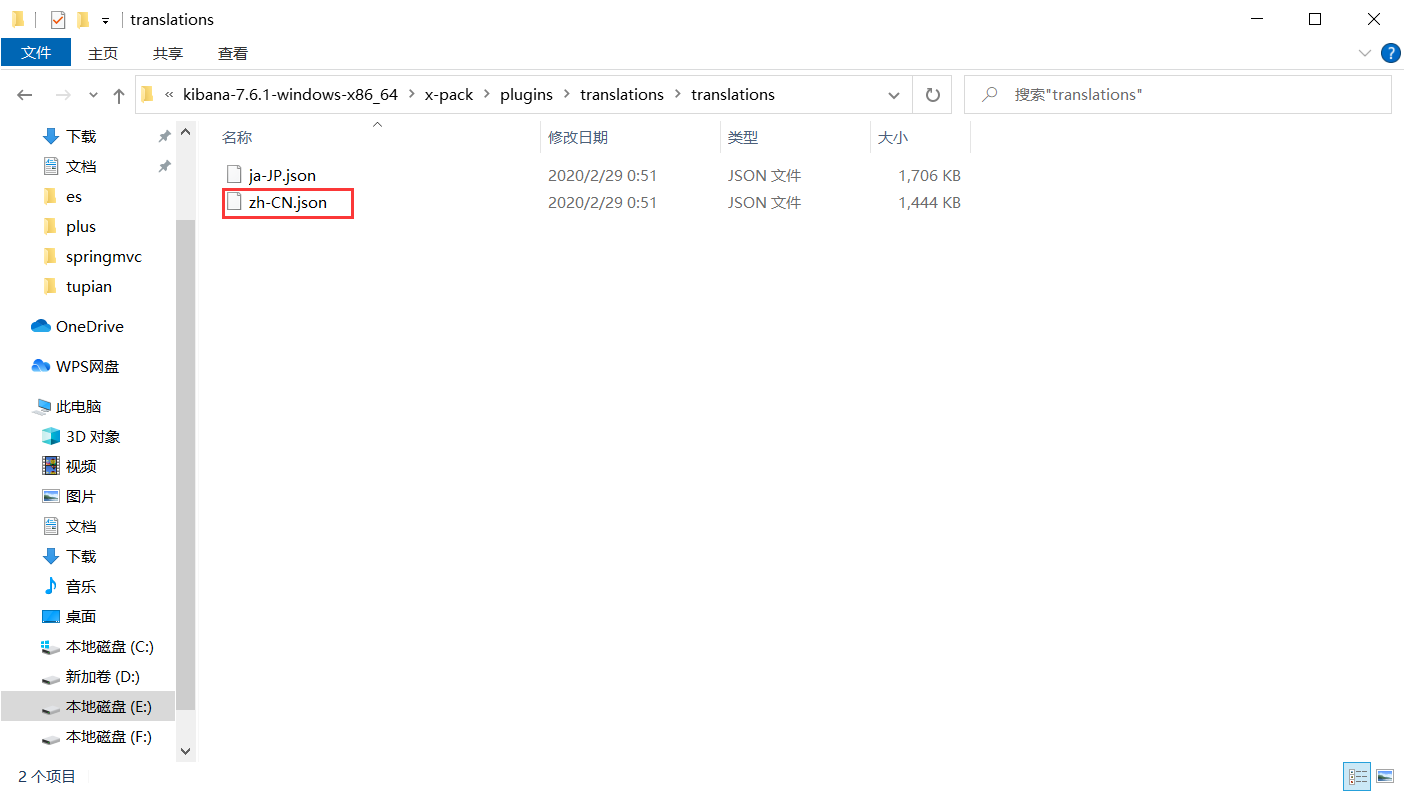Click the x-pack breadcrumb segment
Viewport: 1405px width, 792px height.
(449, 94)
